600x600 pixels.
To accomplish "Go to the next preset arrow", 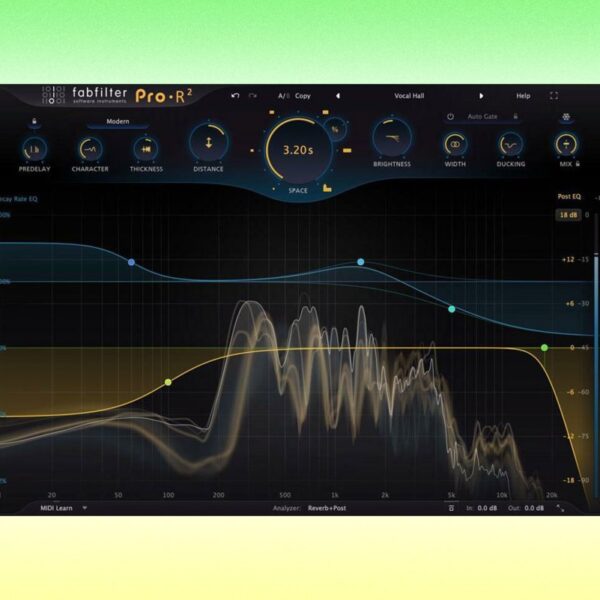I will pyautogui.click(x=481, y=96).
